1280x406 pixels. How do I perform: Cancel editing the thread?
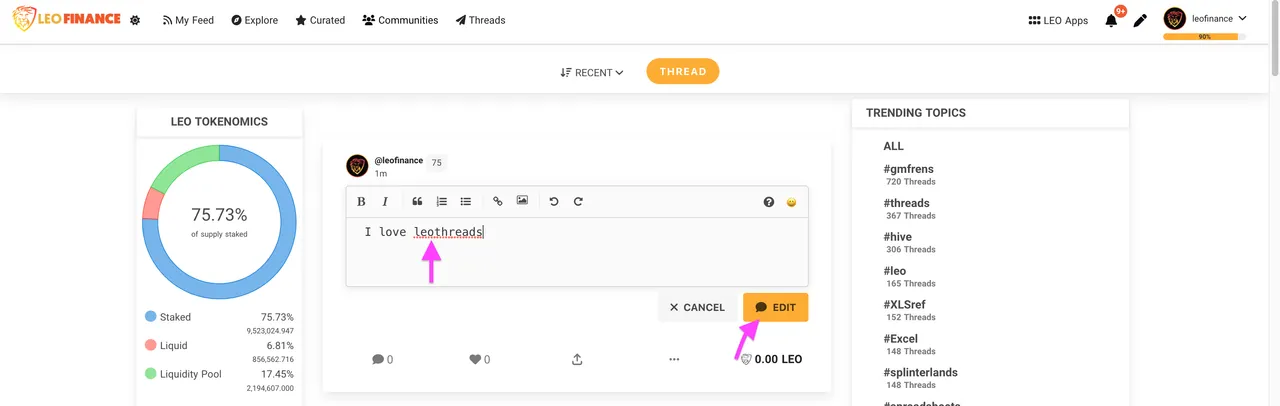tap(697, 307)
